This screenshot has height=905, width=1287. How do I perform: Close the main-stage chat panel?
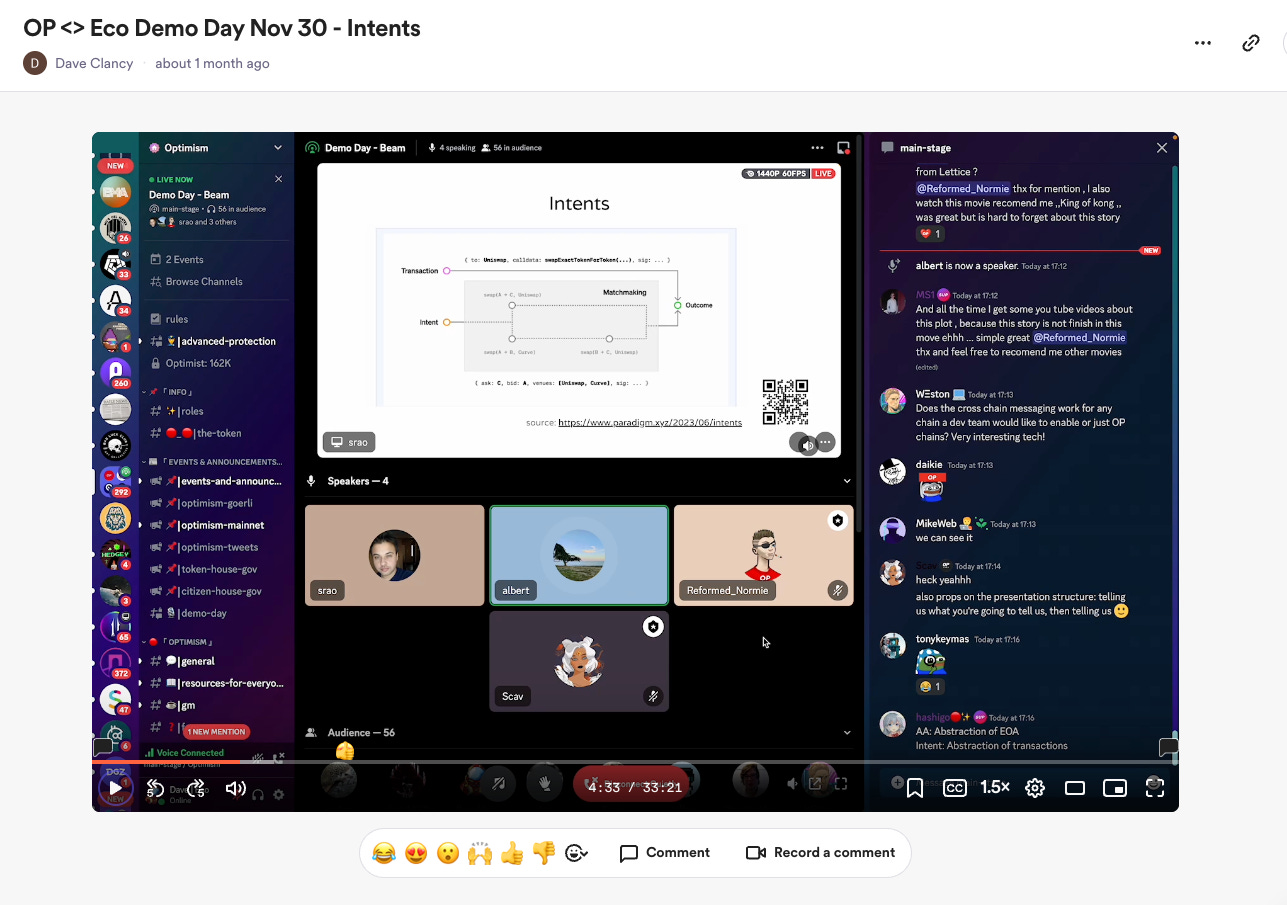coord(1162,148)
